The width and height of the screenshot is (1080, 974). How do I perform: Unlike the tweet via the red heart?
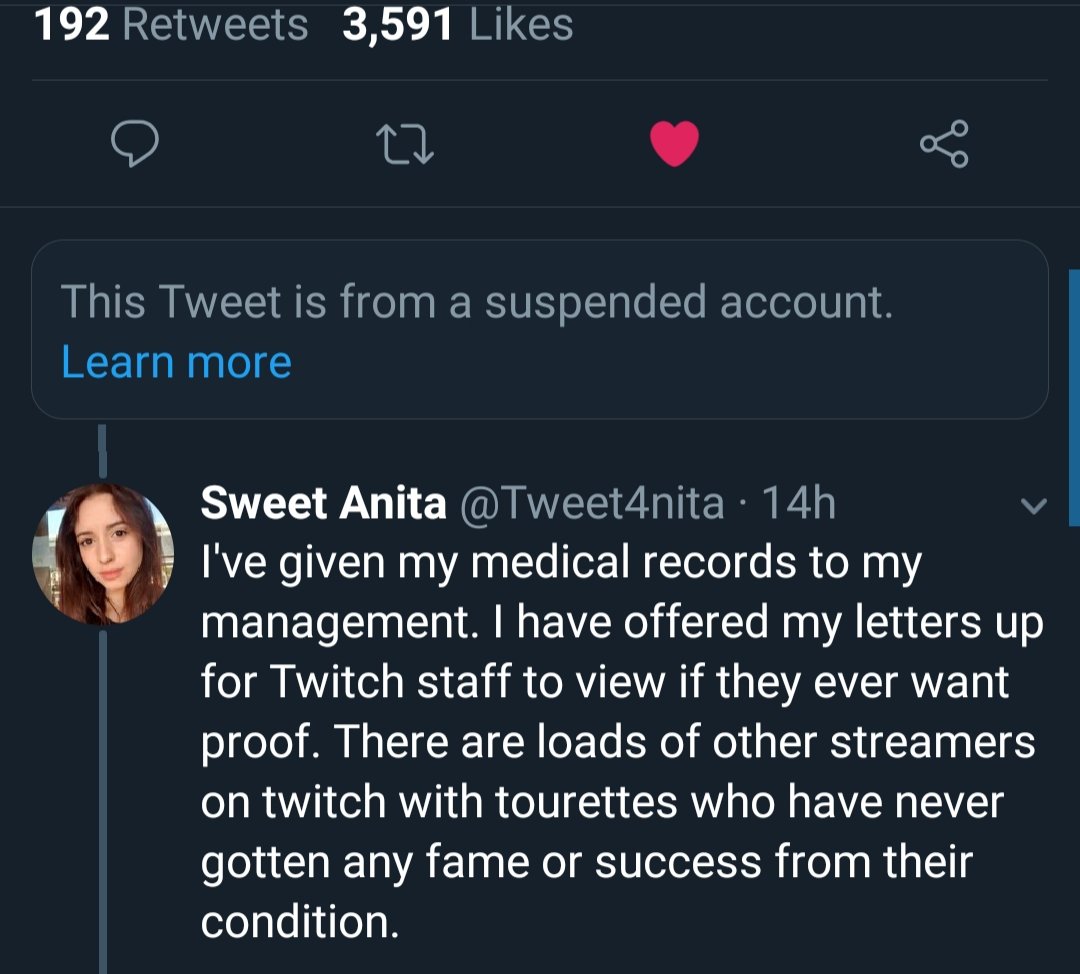pos(674,144)
